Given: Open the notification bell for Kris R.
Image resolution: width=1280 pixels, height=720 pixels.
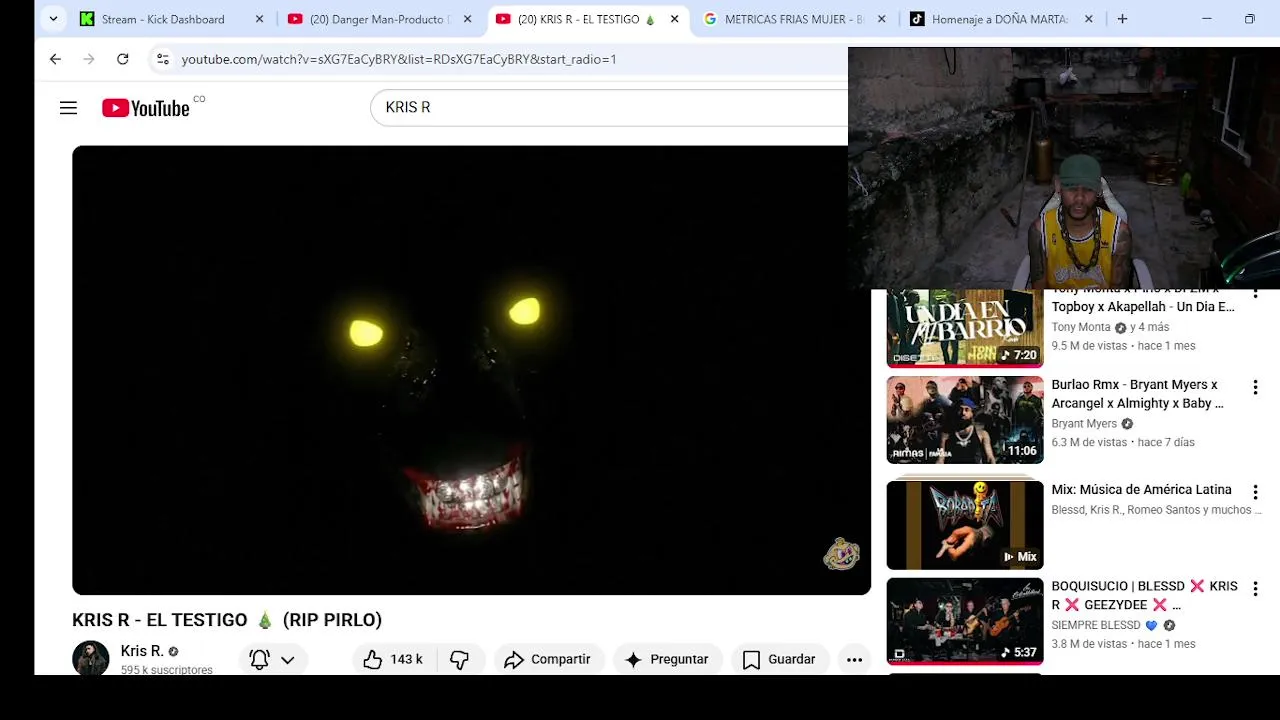Looking at the screenshot, I should tap(259, 659).
